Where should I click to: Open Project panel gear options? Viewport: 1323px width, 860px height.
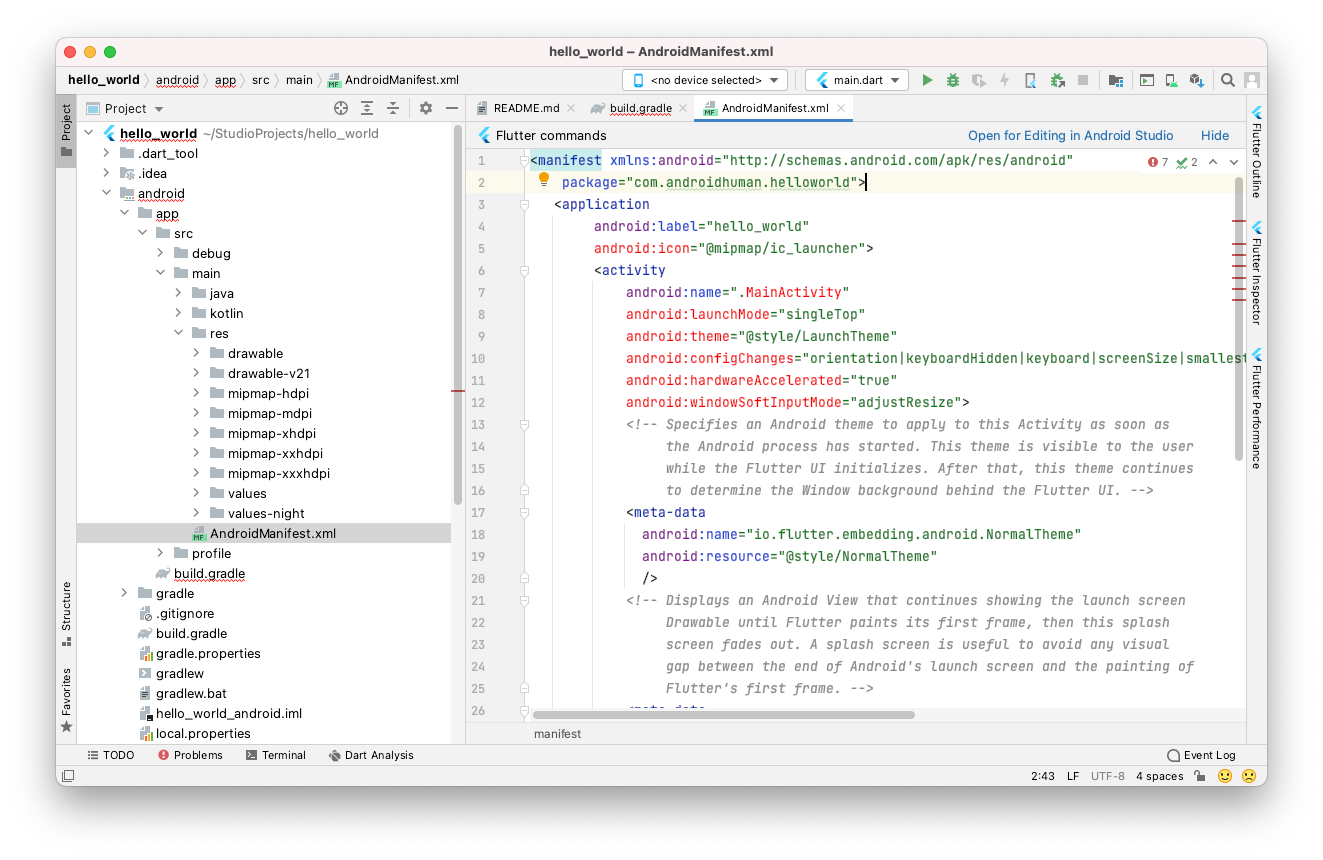point(426,108)
